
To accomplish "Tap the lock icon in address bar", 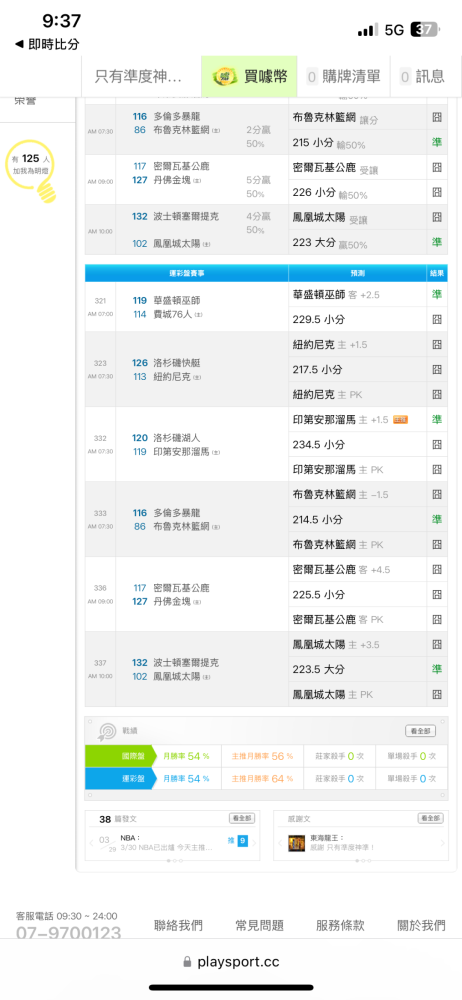I will pyautogui.click(x=187, y=962).
